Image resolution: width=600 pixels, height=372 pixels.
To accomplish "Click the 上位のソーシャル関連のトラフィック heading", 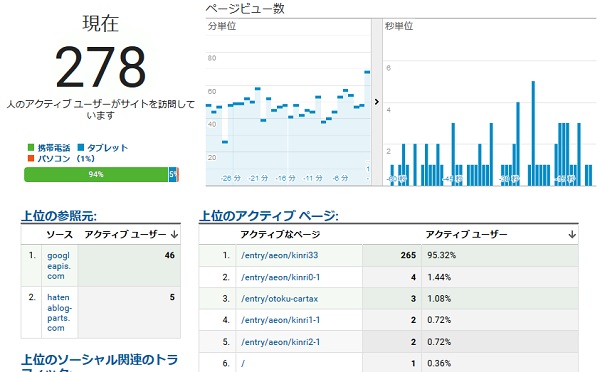I will coord(99,364).
